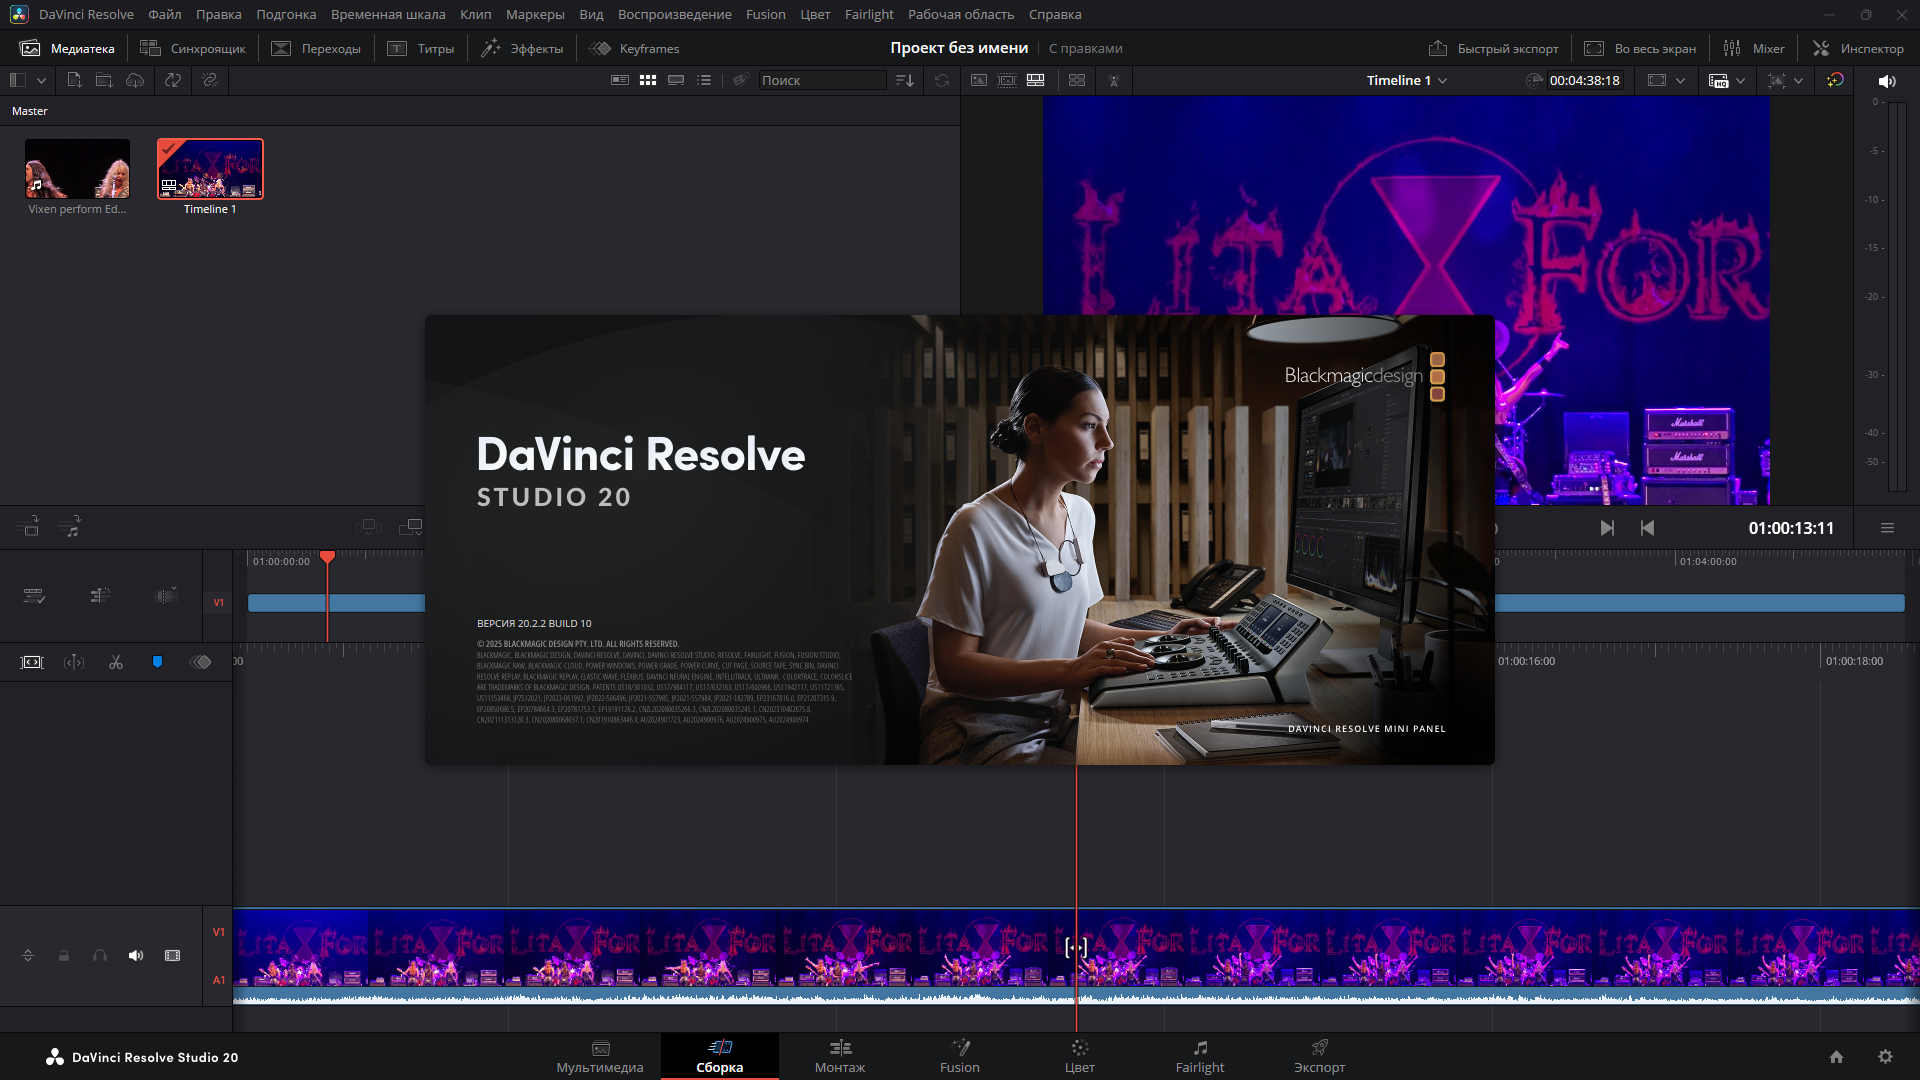Open the transitions diamond icon in timeline toolbar
Image resolution: width=1920 pixels, height=1080 pixels.
pos(200,662)
